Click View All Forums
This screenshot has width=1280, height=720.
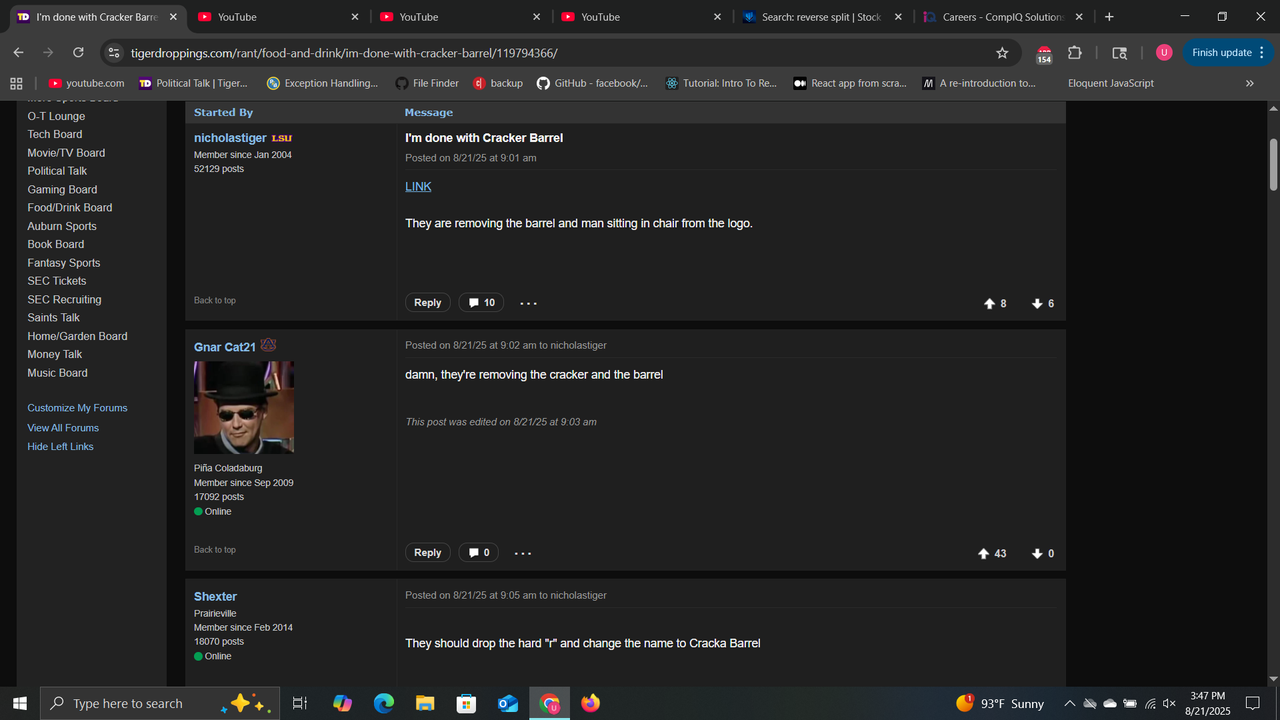[x=63, y=428]
